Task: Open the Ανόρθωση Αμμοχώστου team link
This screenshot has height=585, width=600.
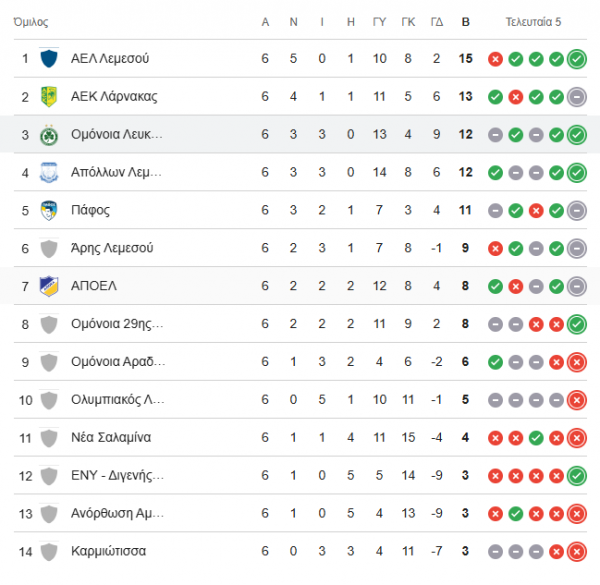Action: click(x=117, y=513)
